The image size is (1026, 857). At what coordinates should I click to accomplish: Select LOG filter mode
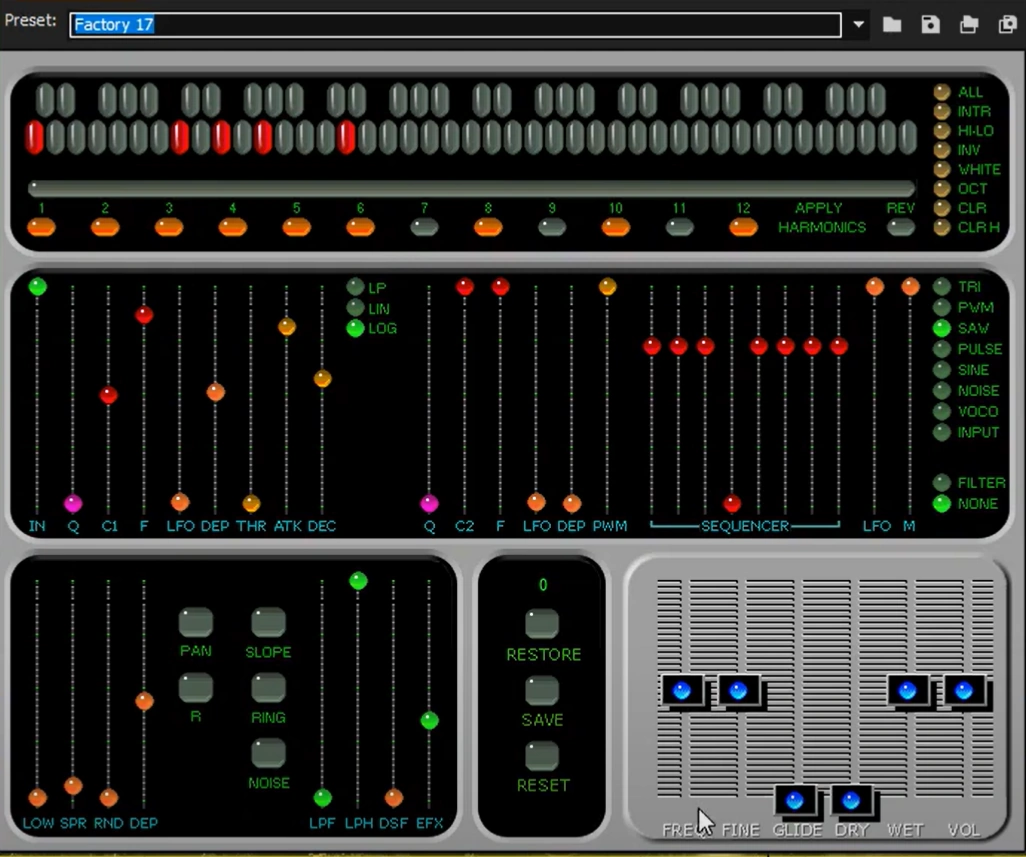(x=355, y=328)
